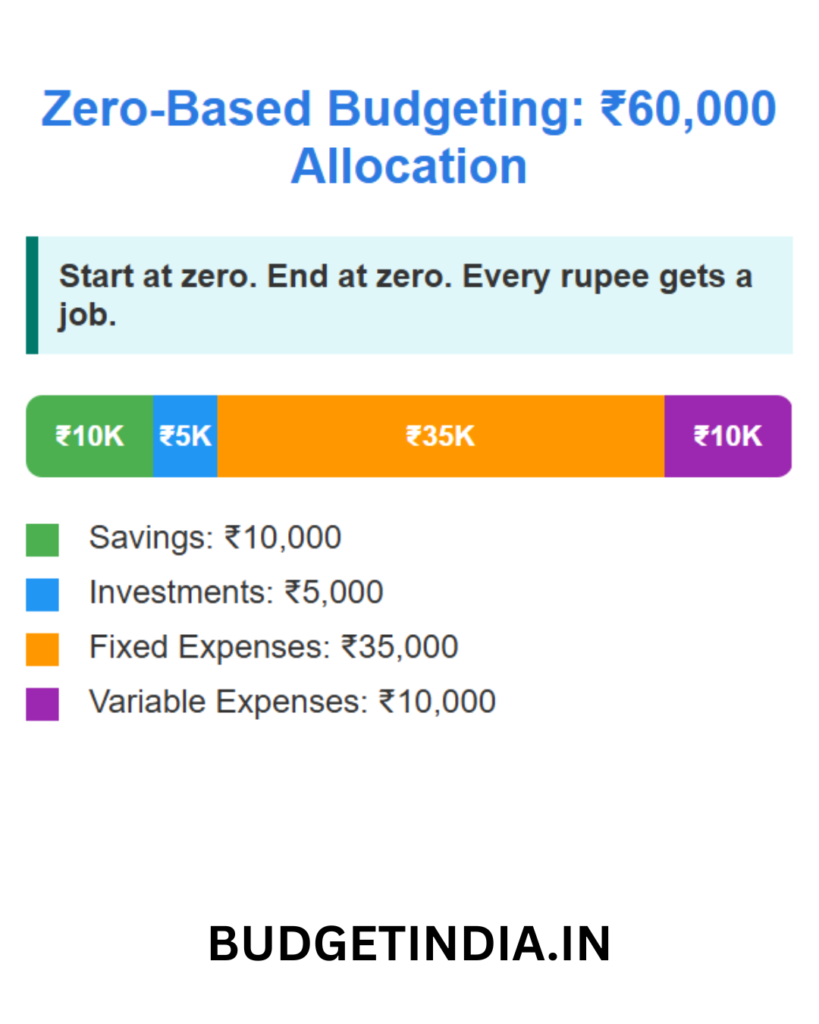
Task: Click the blue ₹5K bar segment
Action: [x=185, y=436]
